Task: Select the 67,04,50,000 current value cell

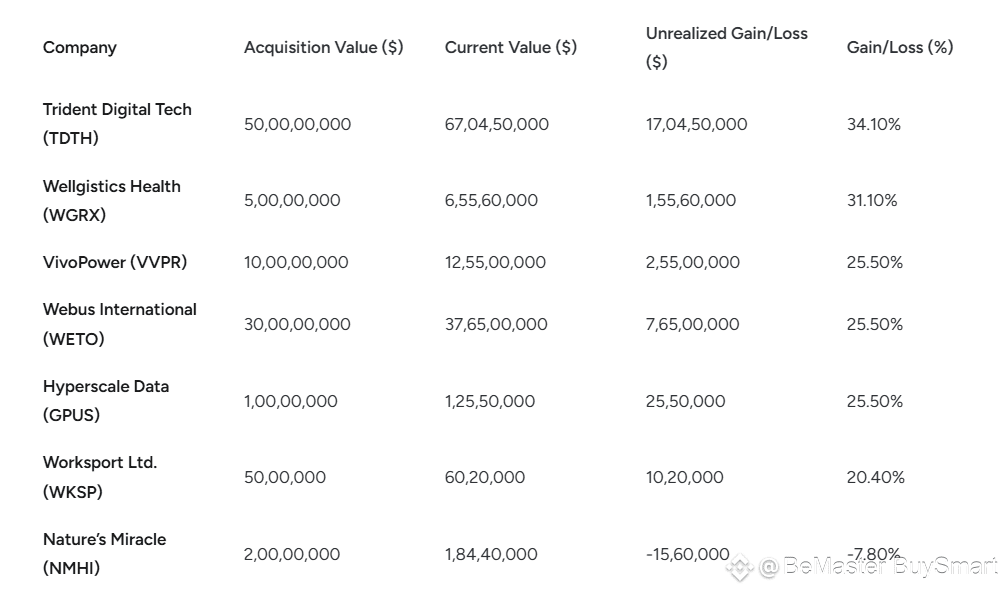Action: tap(497, 124)
